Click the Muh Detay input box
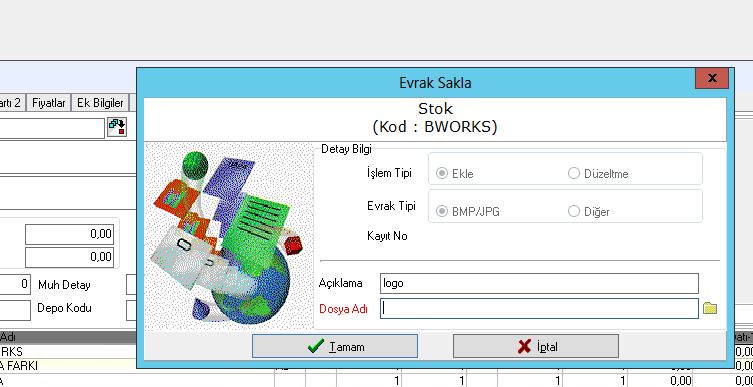 pyautogui.click(x=131, y=285)
